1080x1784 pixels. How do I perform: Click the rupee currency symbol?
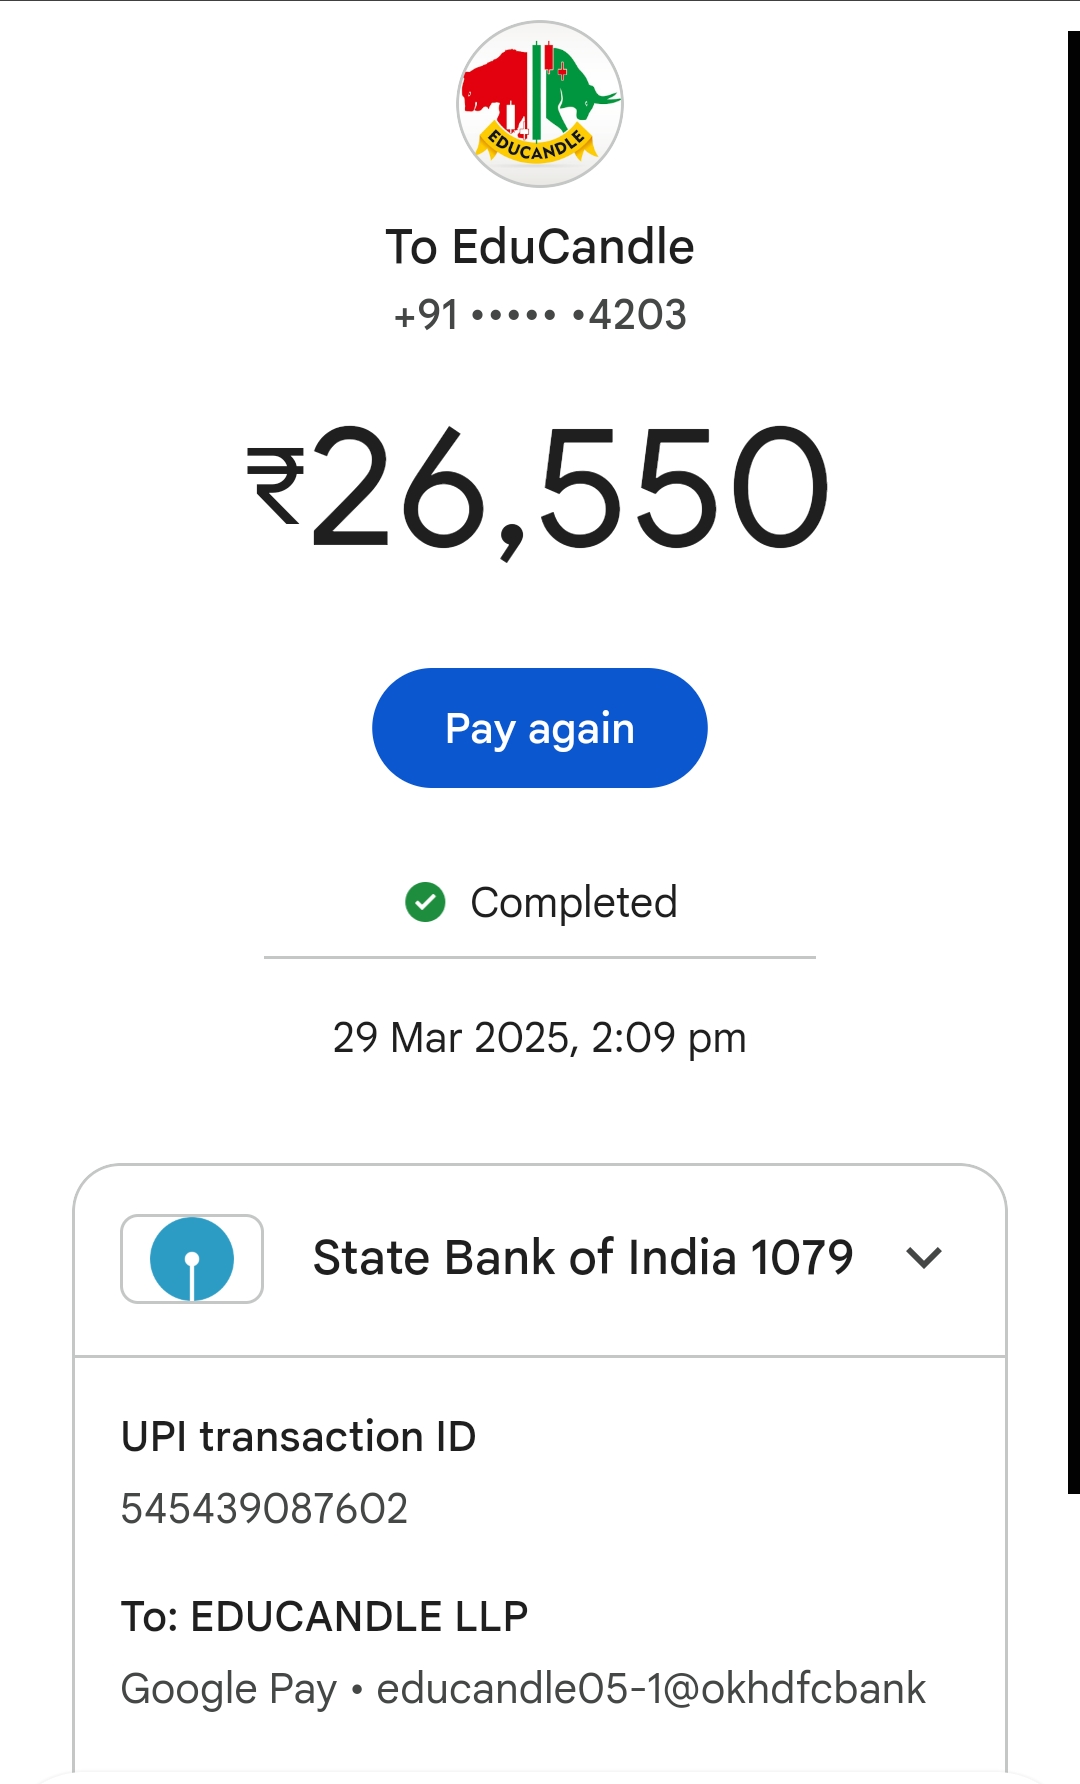pyautogui.click(x=275, y=485)
